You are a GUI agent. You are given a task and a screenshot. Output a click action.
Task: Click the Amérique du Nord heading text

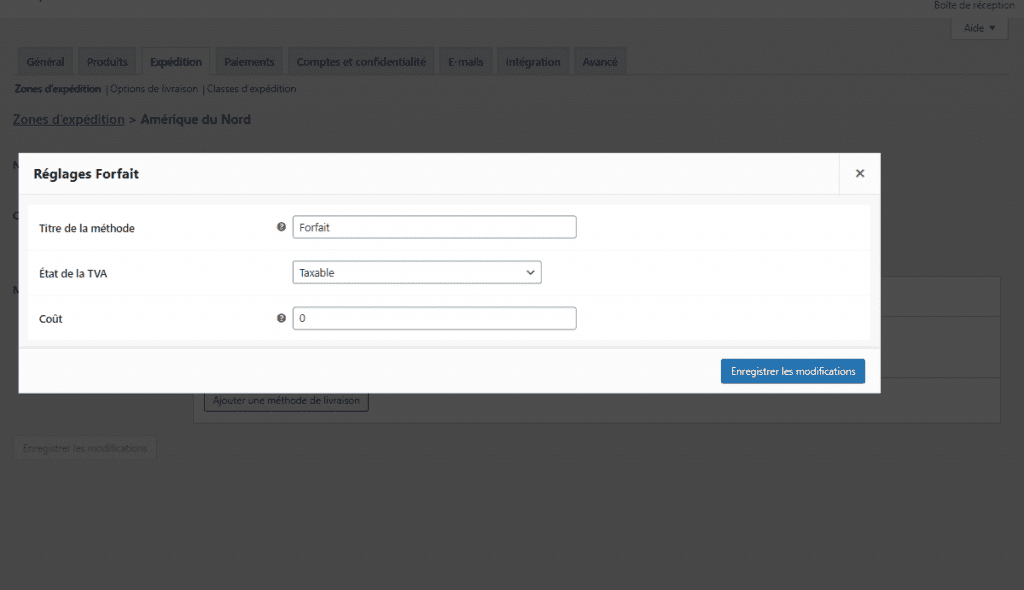tap(195, 119)
